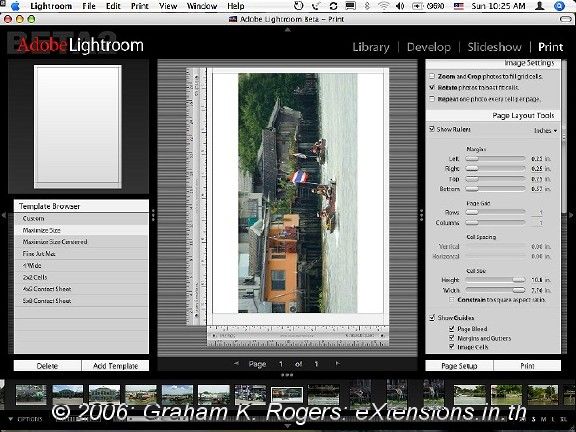576x432 pixels.
Task: Open the AirPort Wi-Fi menu icon
Action: pyautogui.click(x=383, y=6)
